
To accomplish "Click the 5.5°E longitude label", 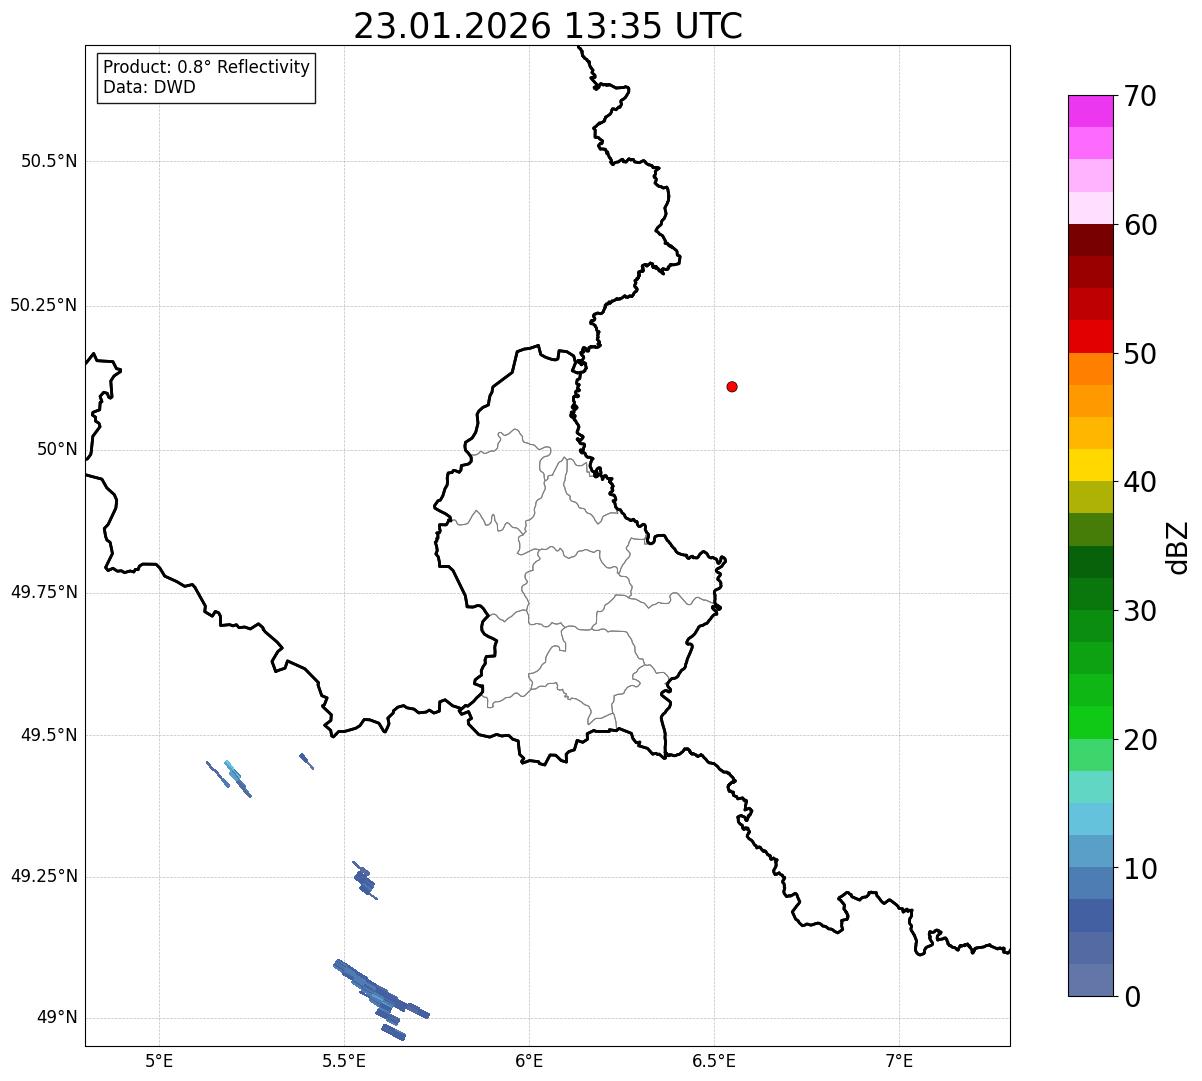I will pyautogui.click(x=344, y=1060).
